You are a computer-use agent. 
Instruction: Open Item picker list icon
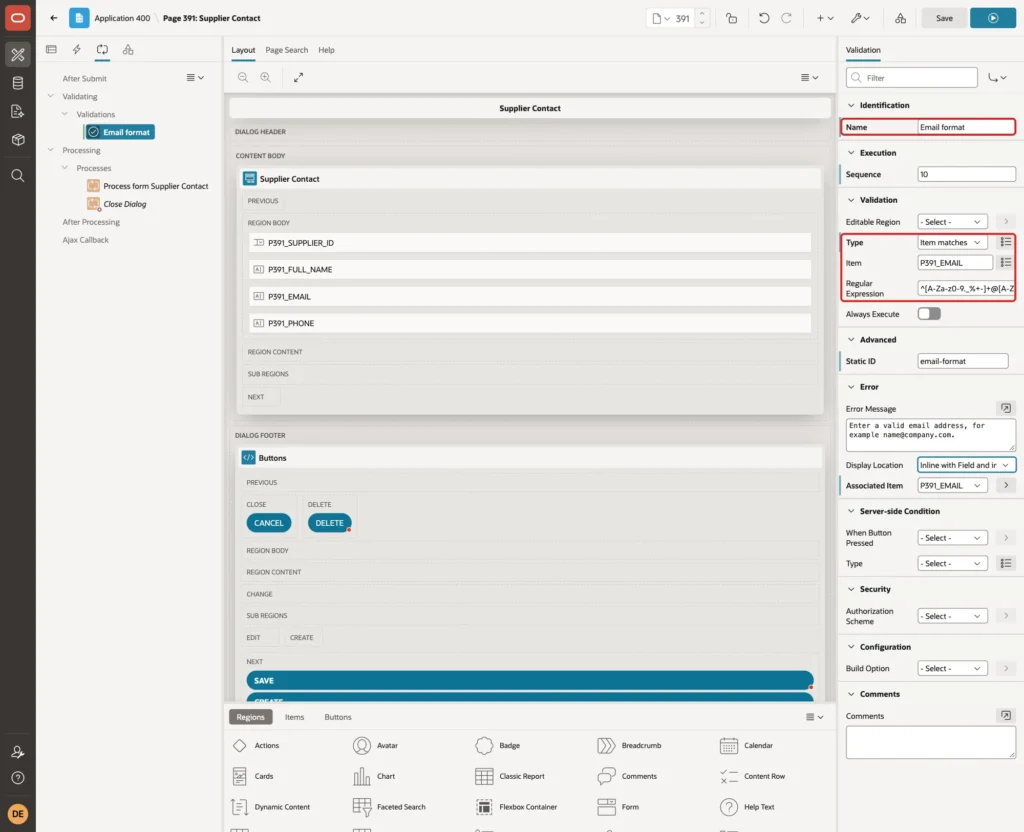click(1005, 263)
